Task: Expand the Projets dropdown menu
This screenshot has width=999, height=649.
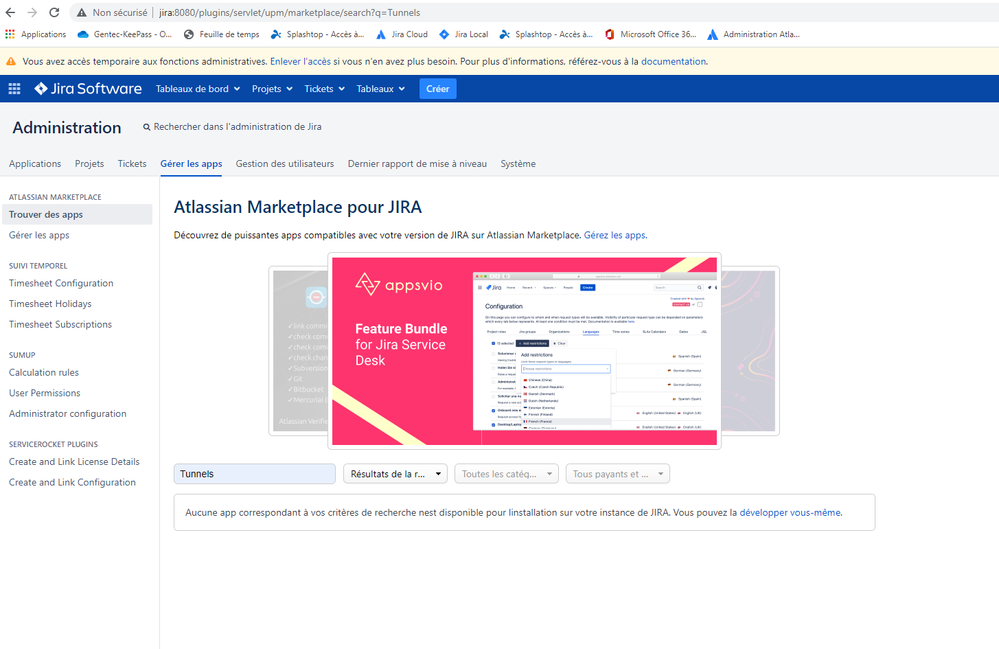Action: coord(272,89)
